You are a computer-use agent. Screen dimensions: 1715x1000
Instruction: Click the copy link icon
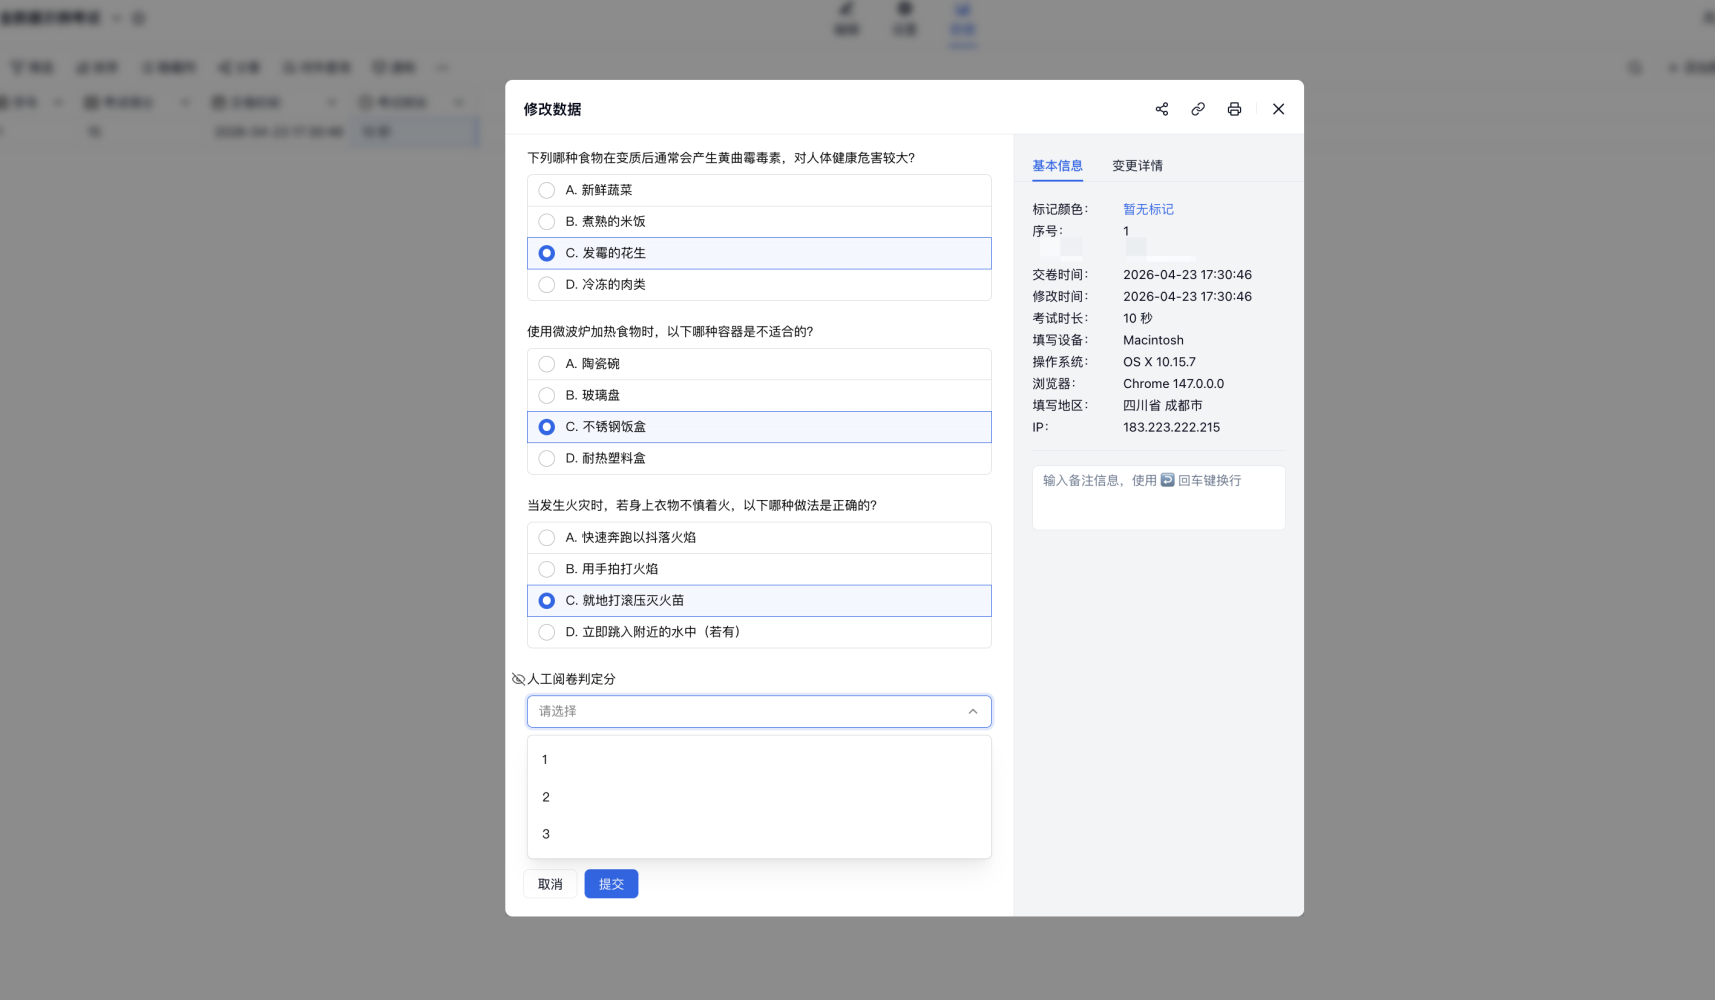(x=1197, y=109)
